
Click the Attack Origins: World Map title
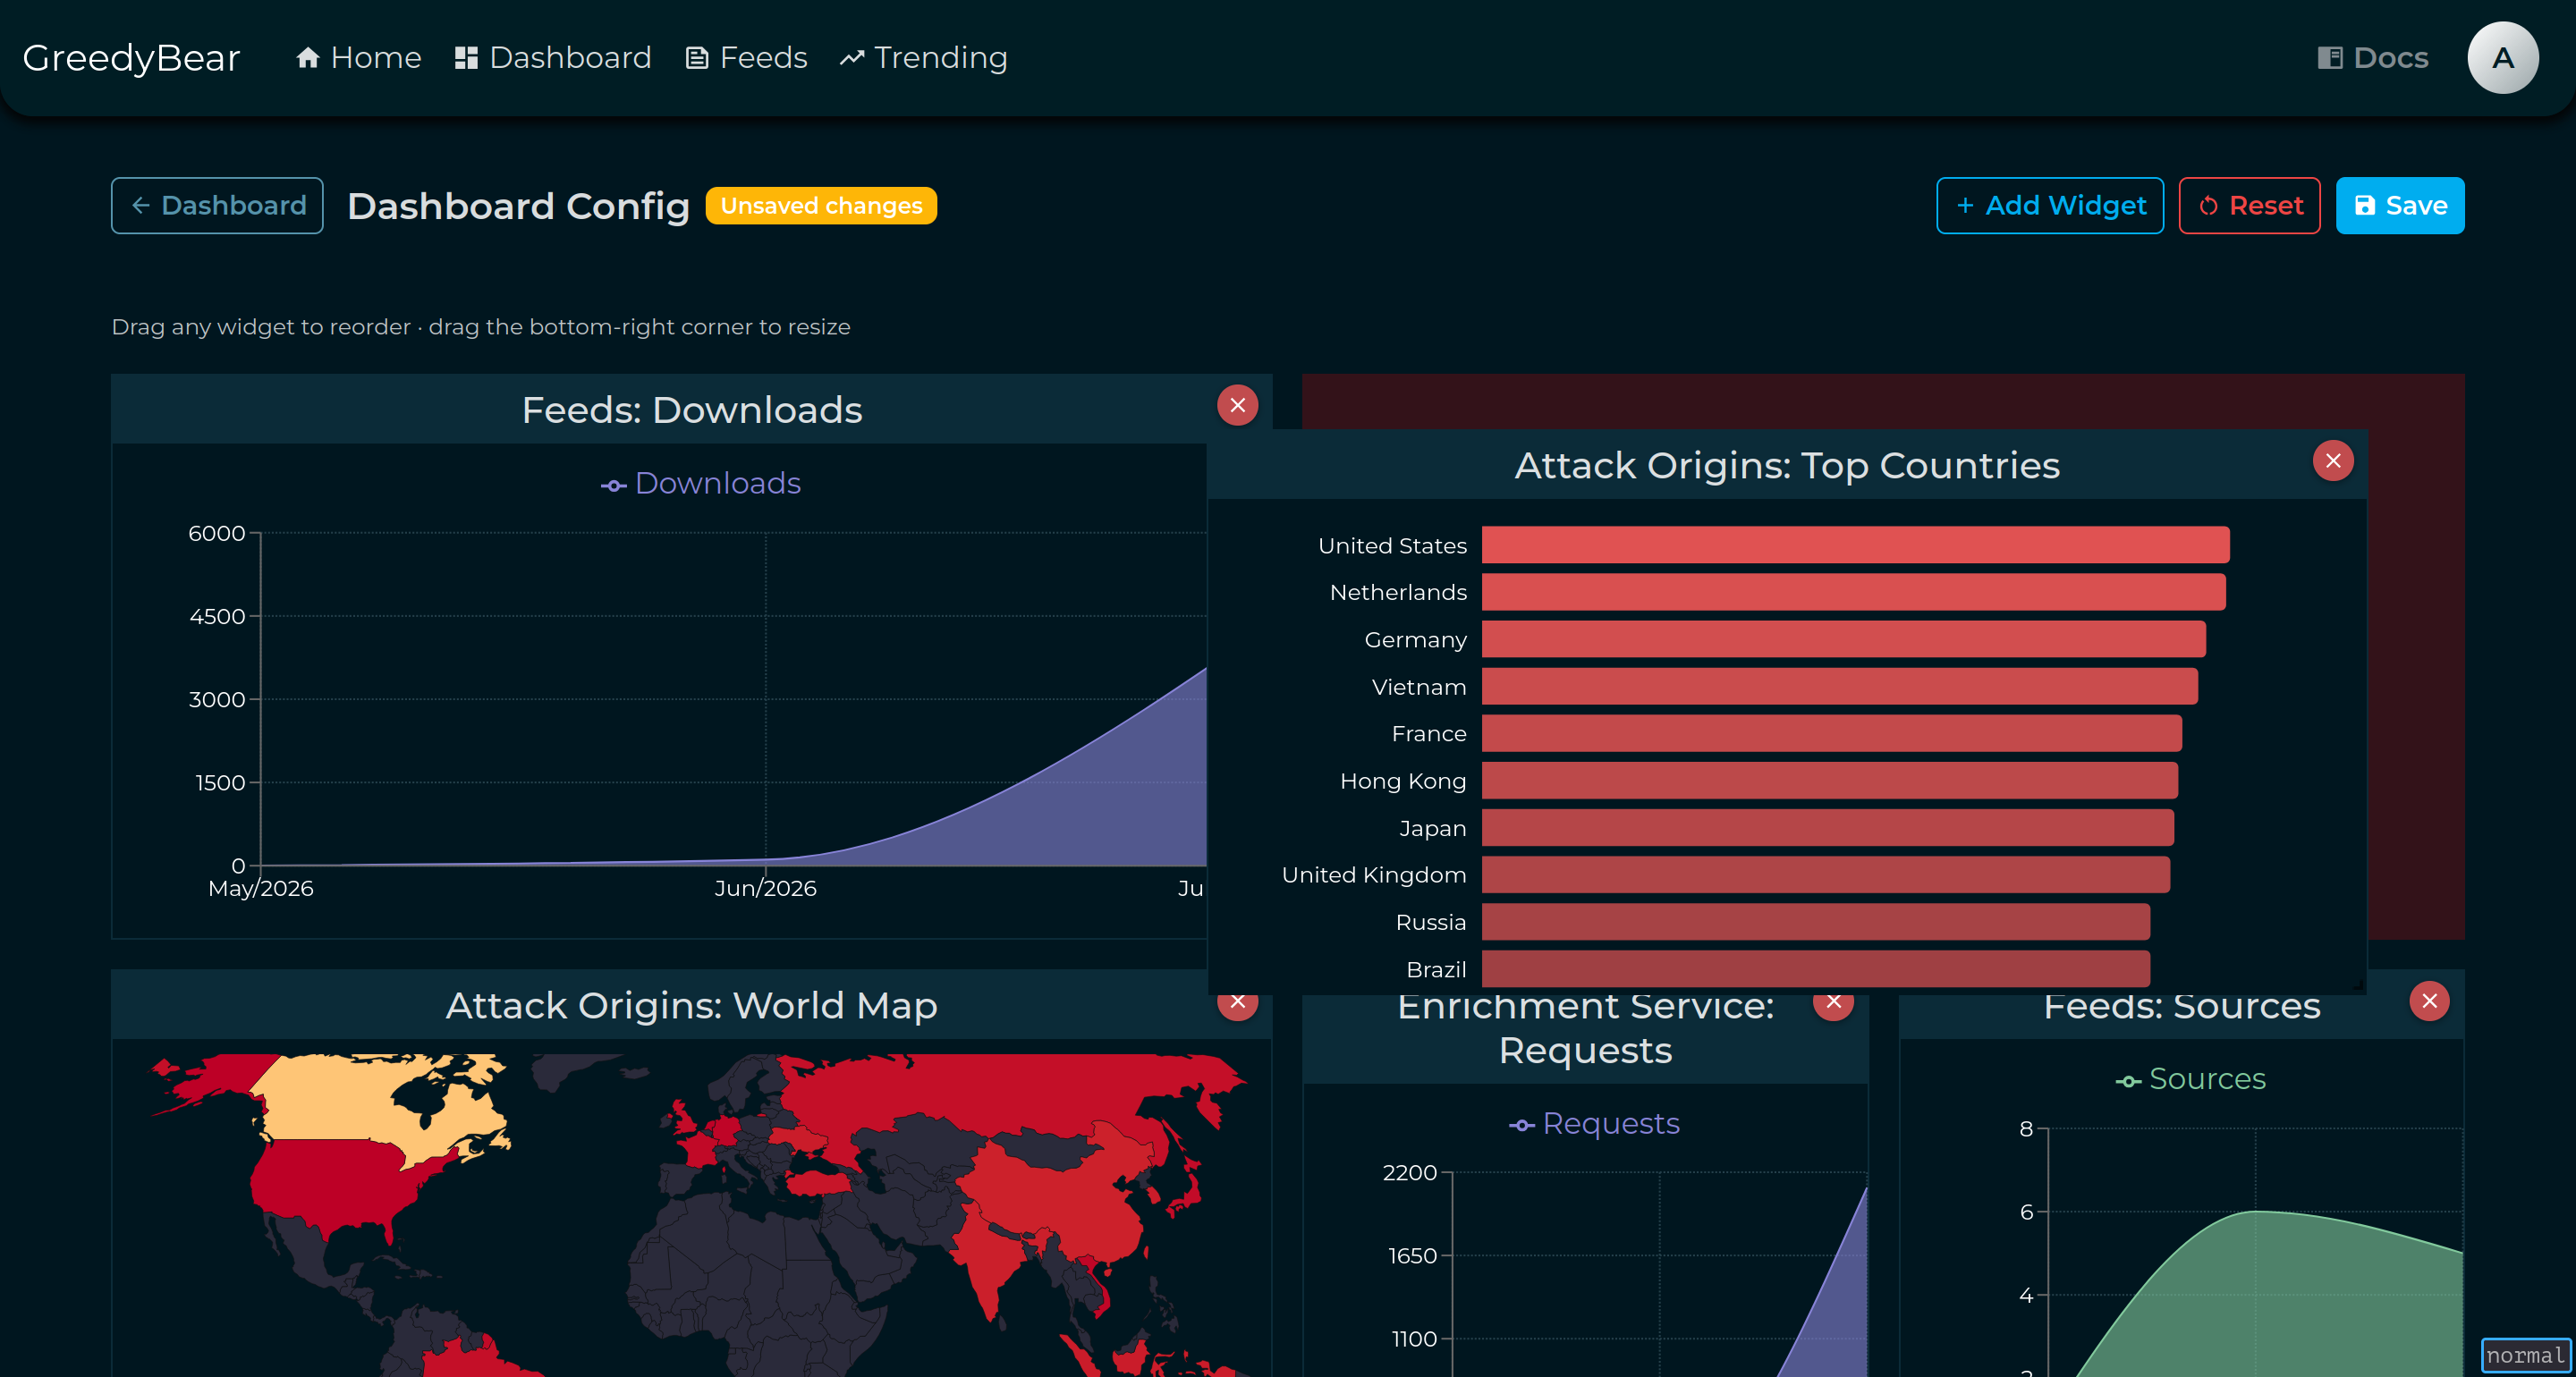[x=691, y=1006]
